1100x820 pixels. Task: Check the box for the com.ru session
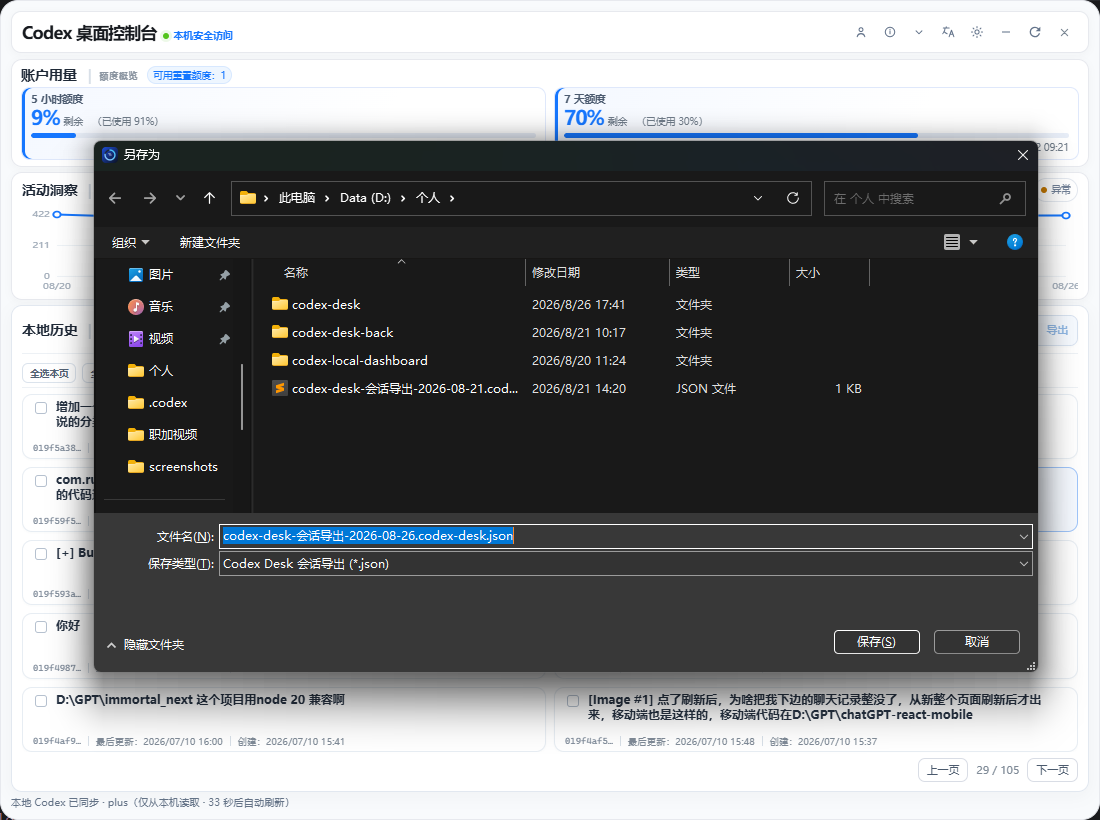pos(41,480)
